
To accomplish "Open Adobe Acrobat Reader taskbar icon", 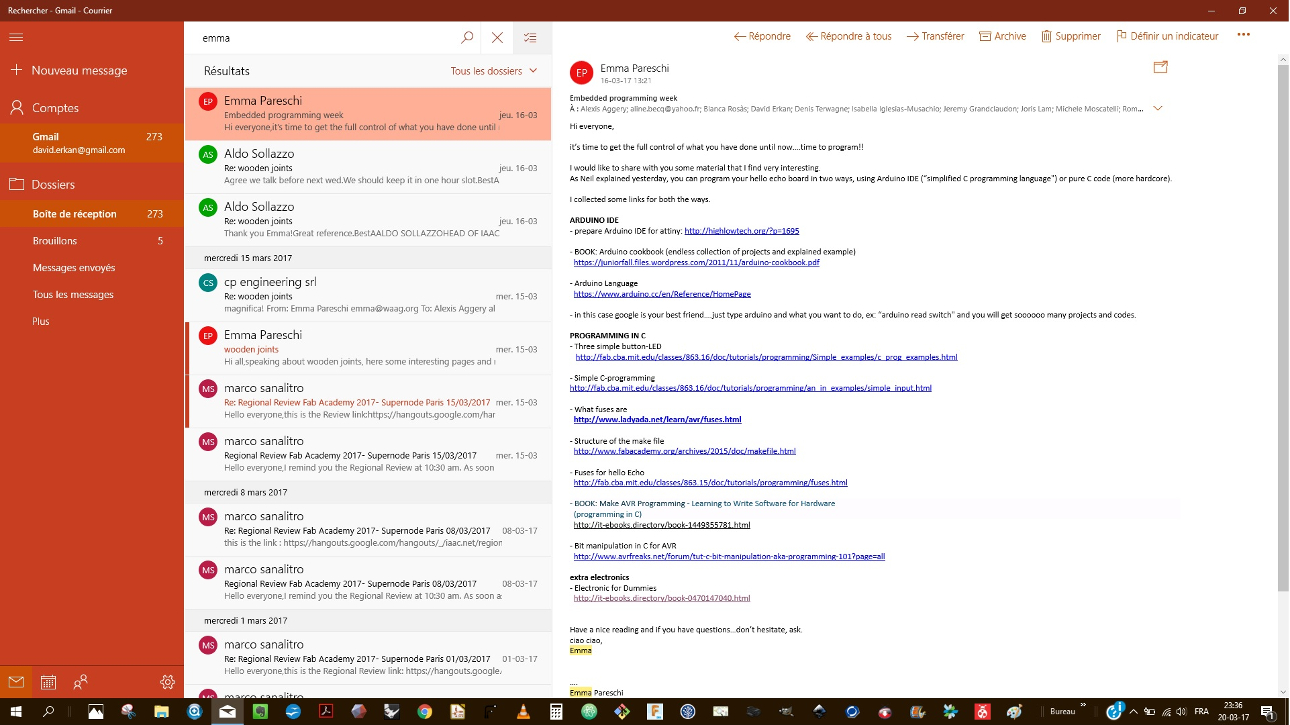I will (x=326, y=712).
